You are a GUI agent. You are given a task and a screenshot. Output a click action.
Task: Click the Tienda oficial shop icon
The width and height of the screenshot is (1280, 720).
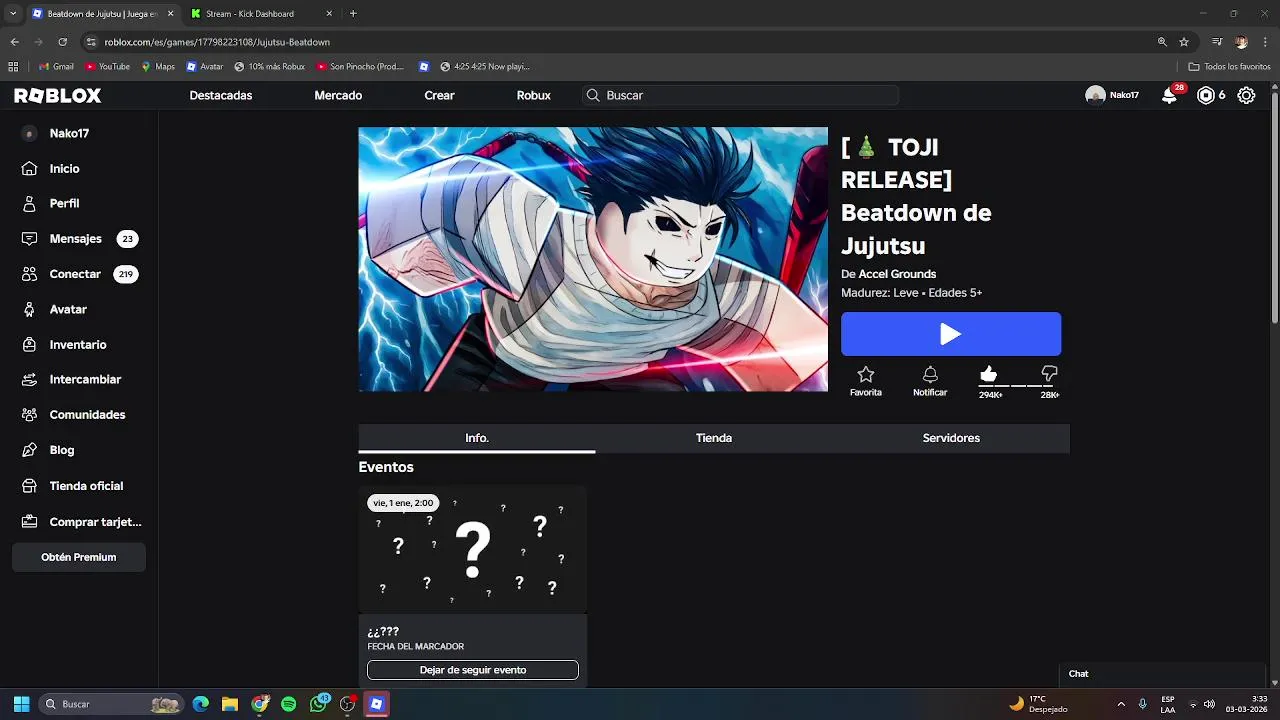coord(30,486)
